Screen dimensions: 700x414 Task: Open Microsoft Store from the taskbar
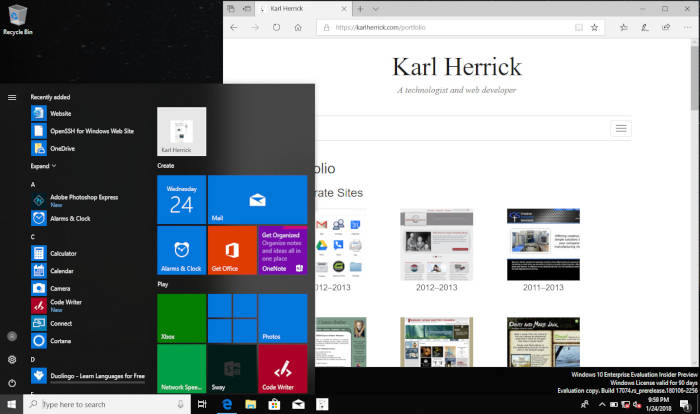click(274, 404)
